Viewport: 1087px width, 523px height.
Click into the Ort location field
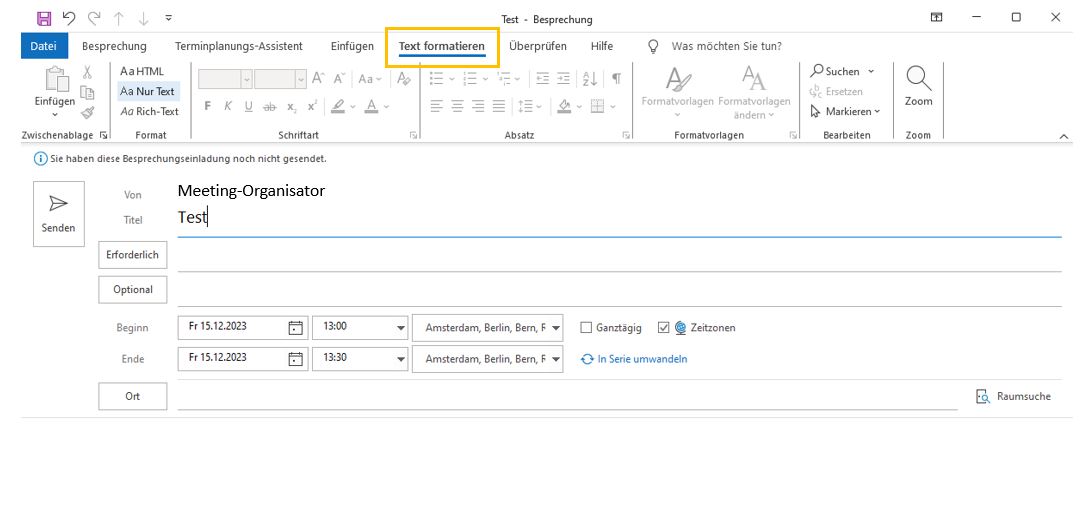566,397
